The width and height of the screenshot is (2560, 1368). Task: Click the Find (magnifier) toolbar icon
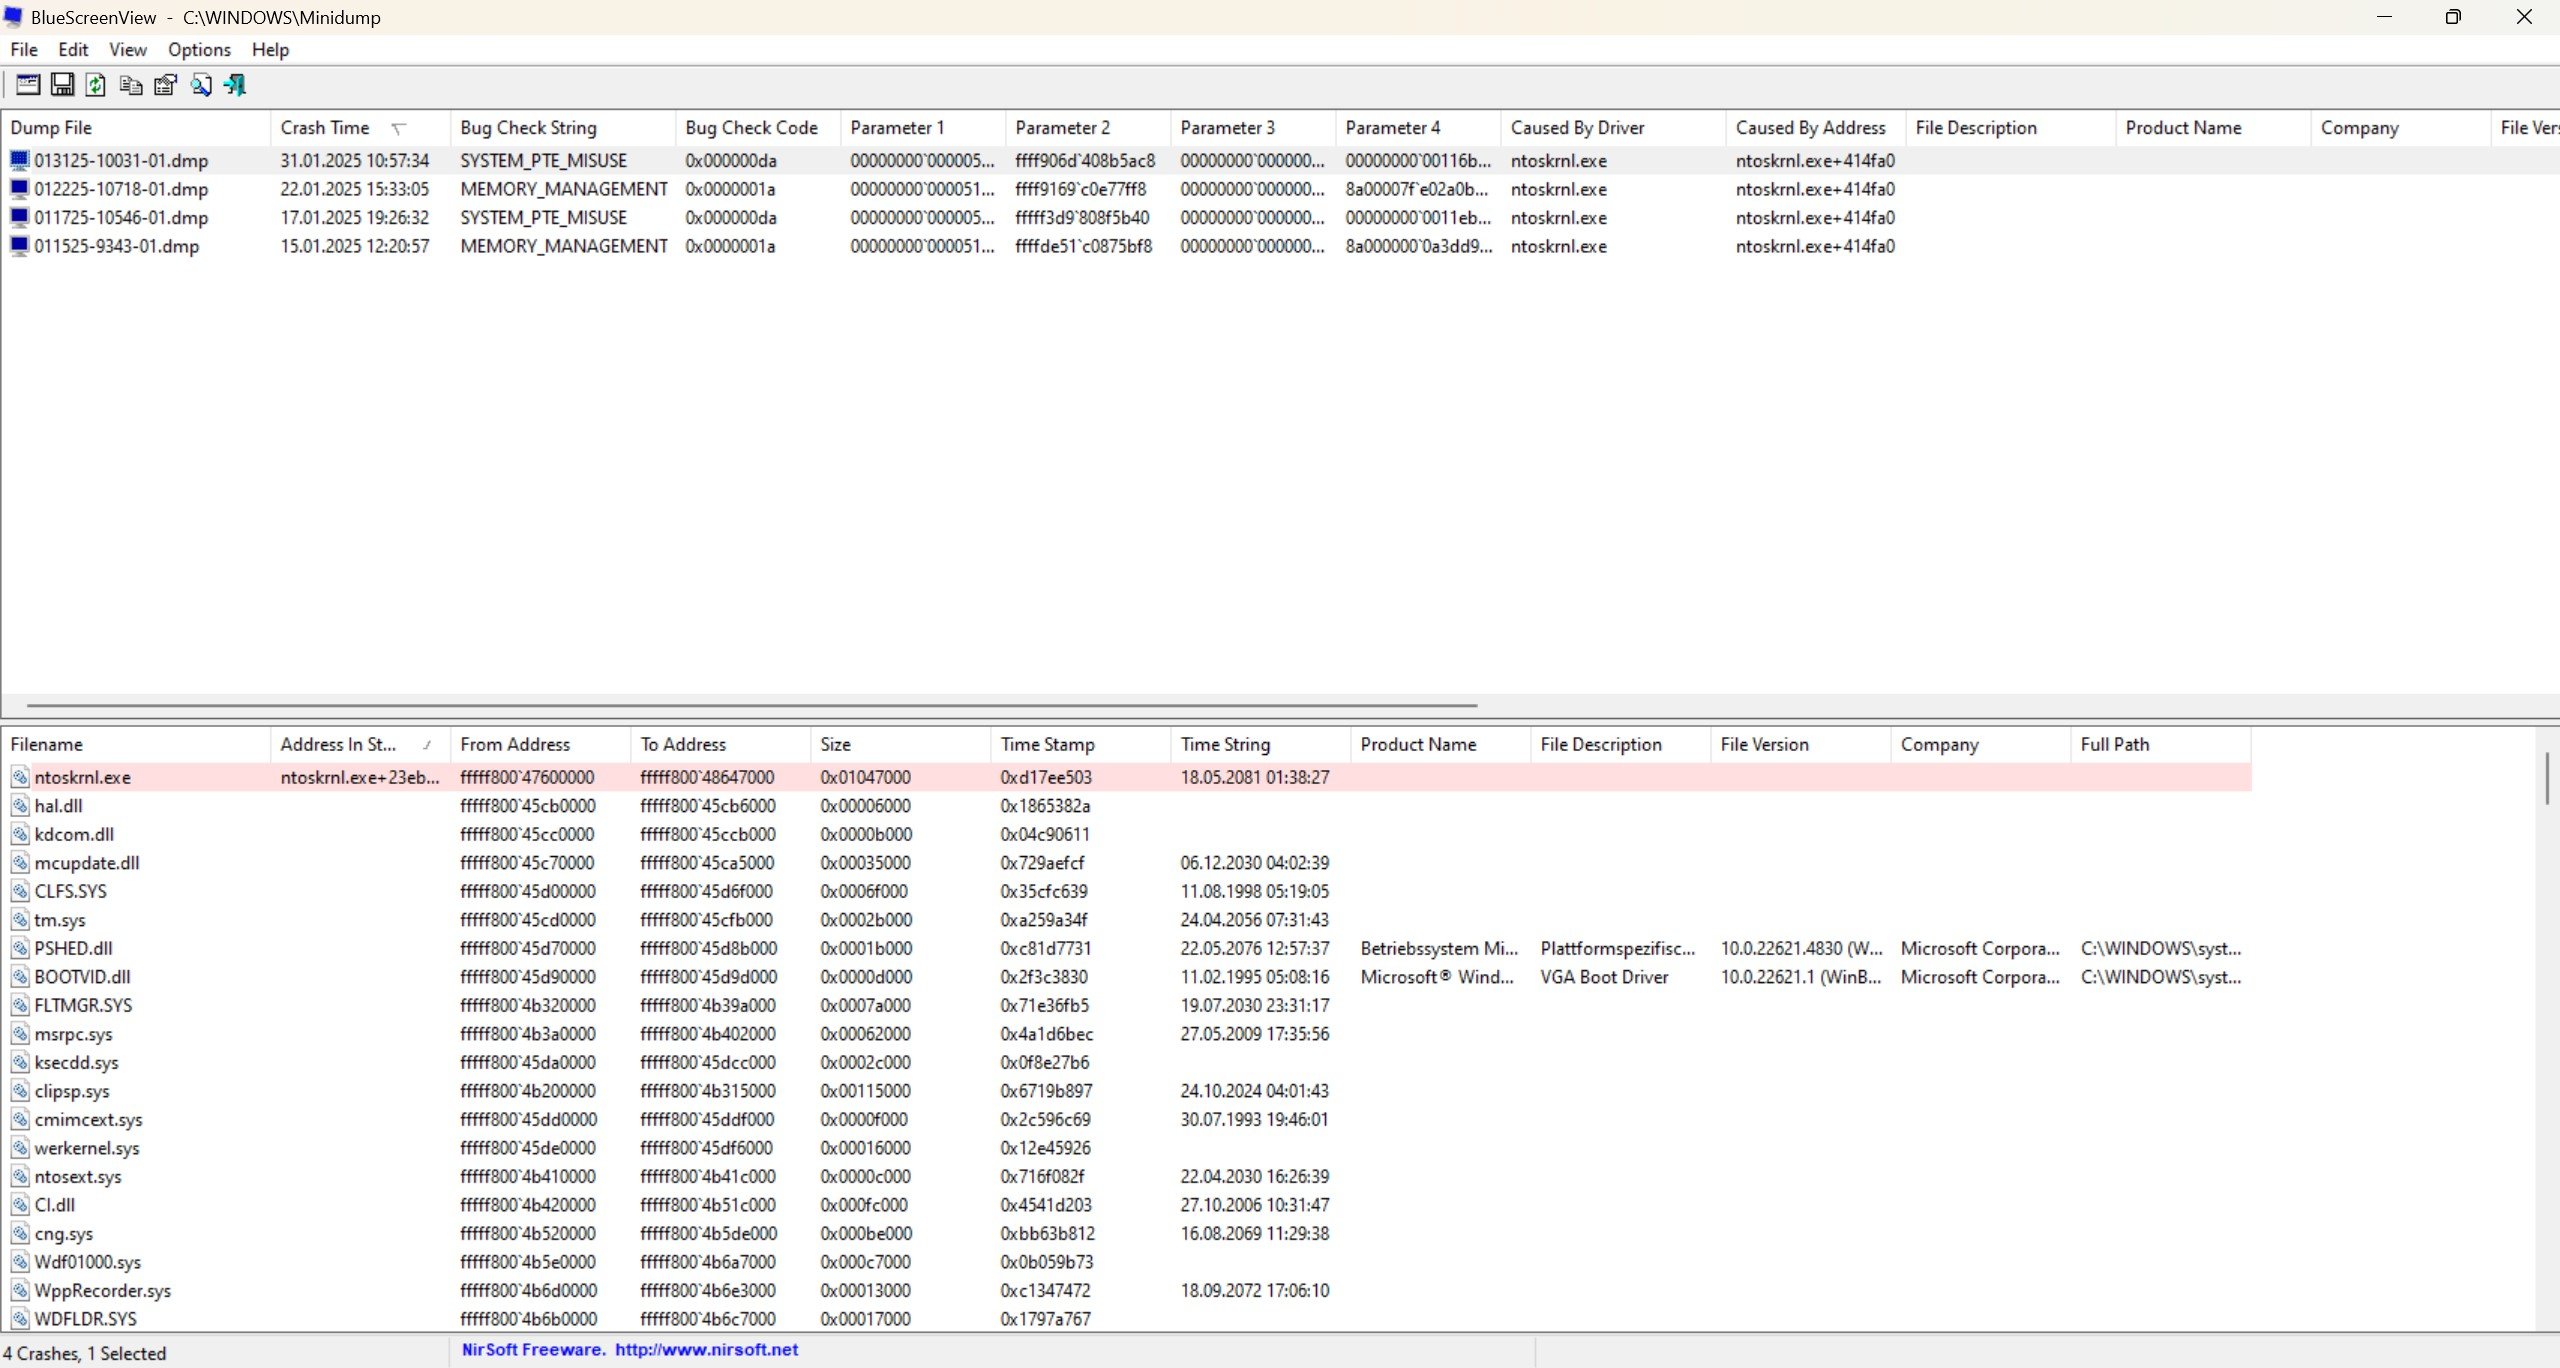(x=200, y=85)
